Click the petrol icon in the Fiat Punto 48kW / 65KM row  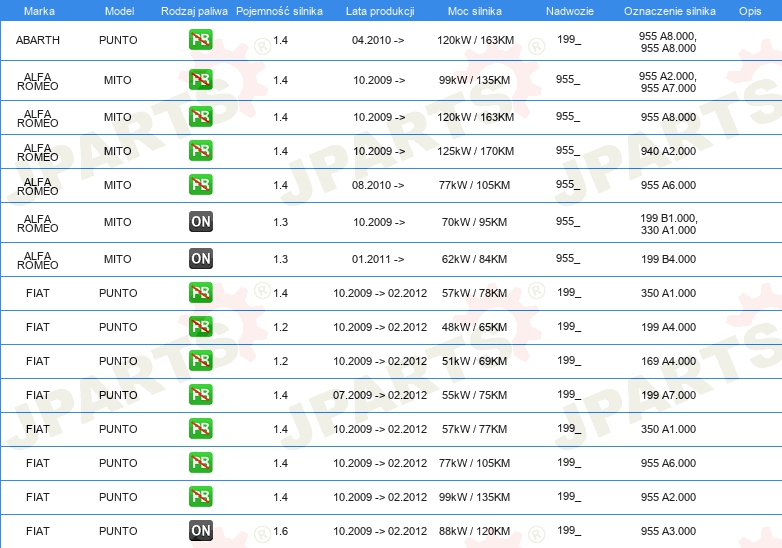click(x=201, y=327)
